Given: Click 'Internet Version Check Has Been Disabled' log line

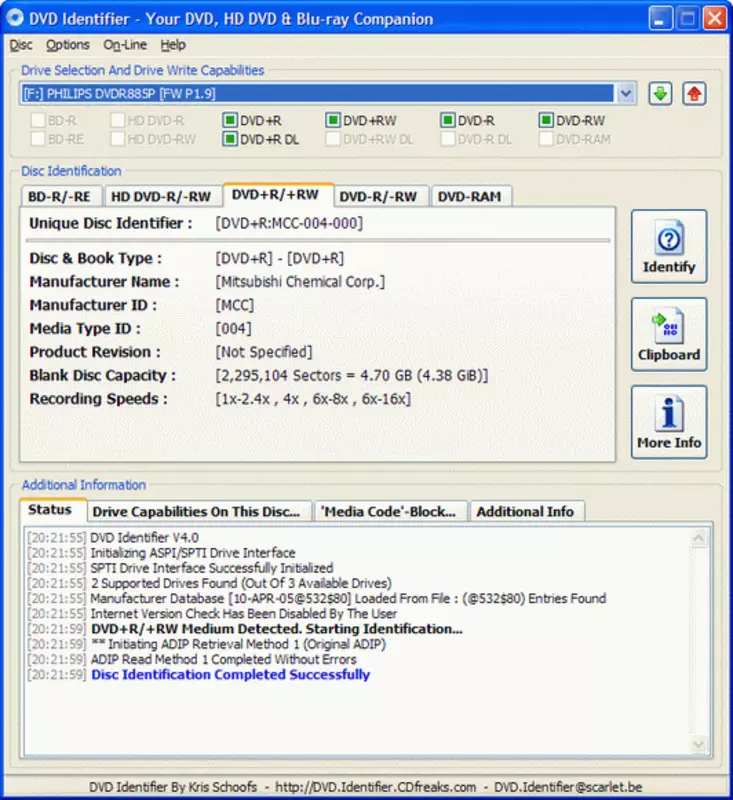Looking at the screenshot, I should point(243,614).
